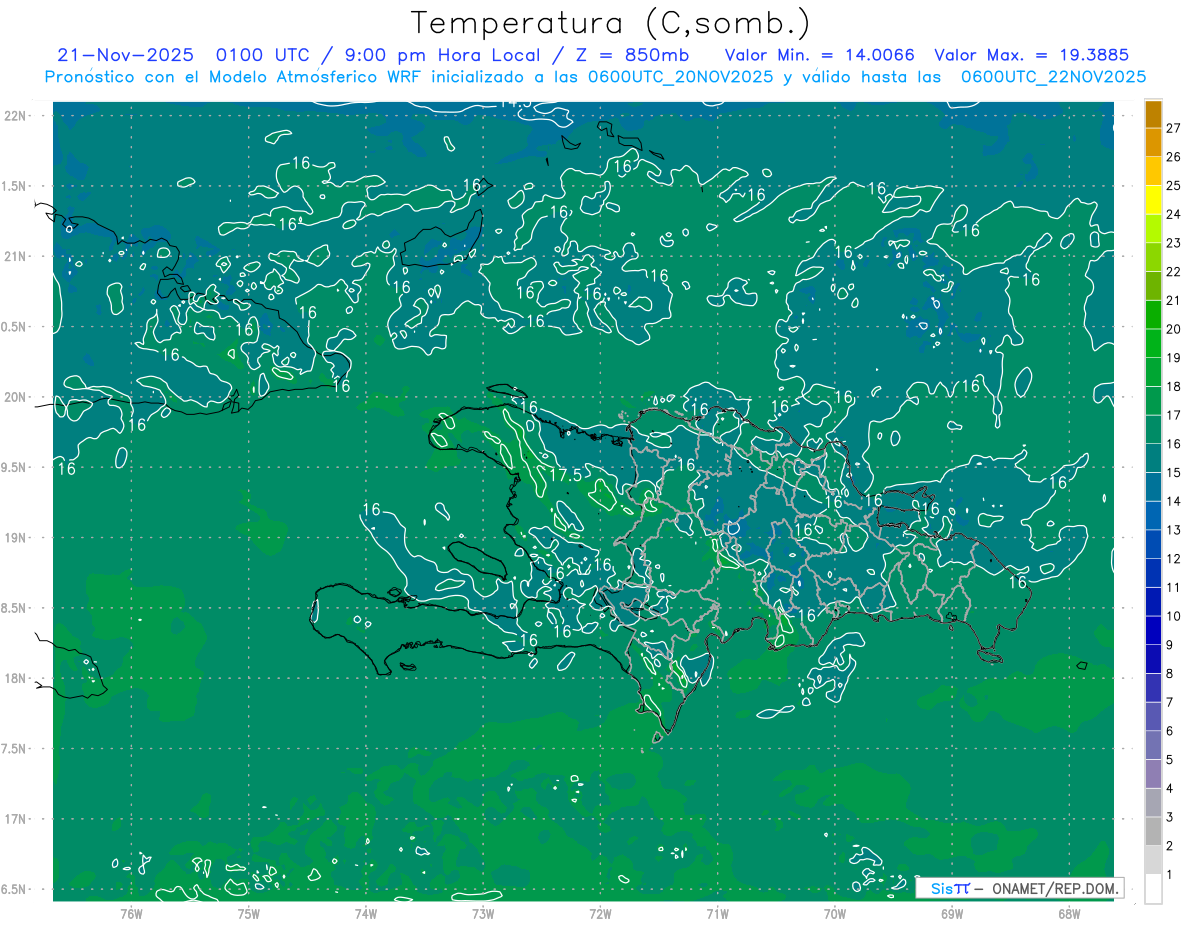Image resolution: width=1200 pixels, height=927 pixels.
Task: Click colorbar scale number '15'
Action: click(1174, 473)
